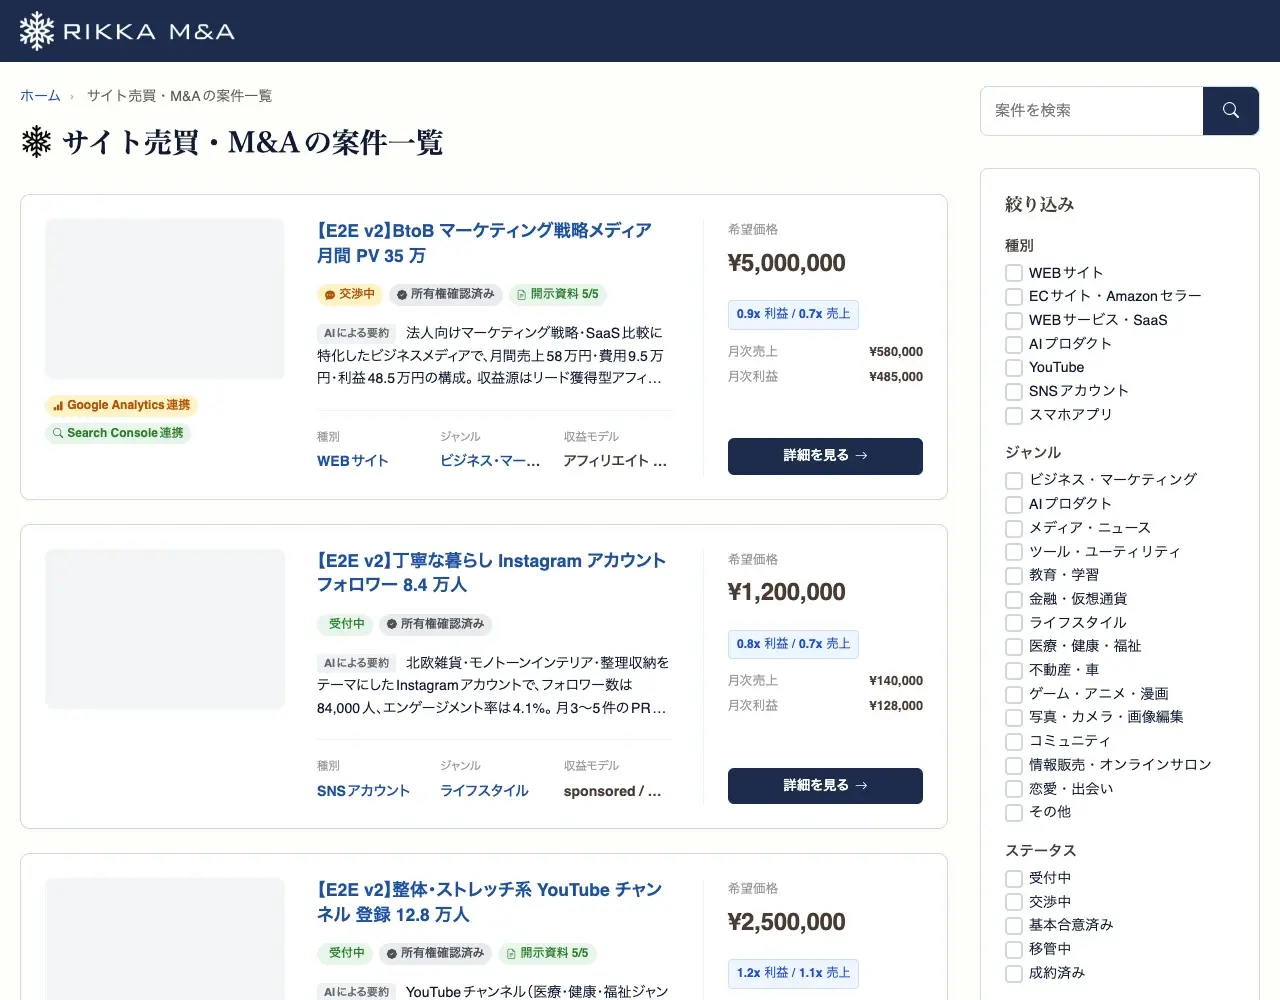The image size is (1280, 1000).
Task: Click 所有権確認済み badge on Instagram listing
Action: tap(435, 624)
